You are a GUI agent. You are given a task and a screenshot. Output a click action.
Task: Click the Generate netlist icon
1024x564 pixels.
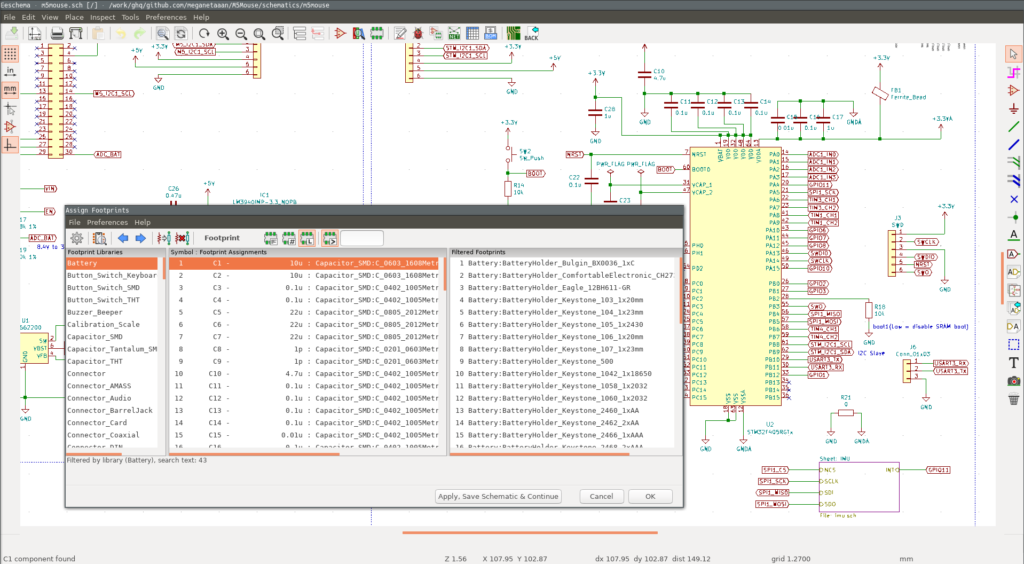click(x=455, y=33)
